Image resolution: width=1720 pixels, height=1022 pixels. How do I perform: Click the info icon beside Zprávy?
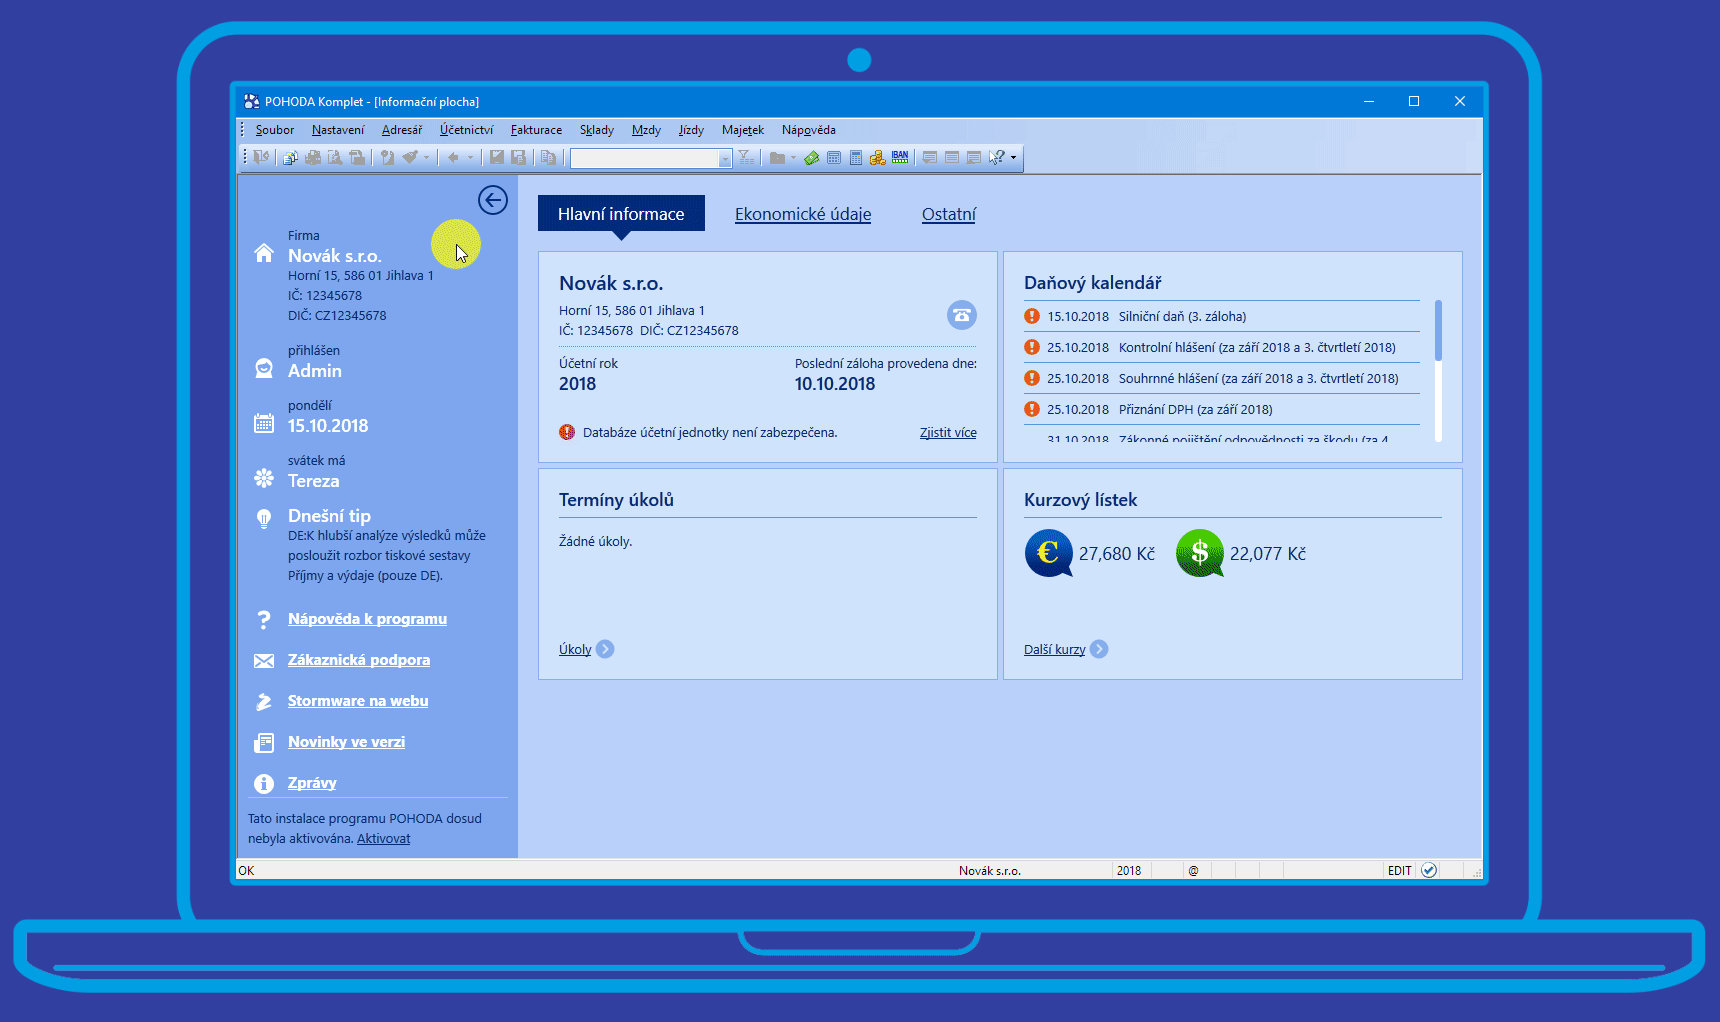(x=264, y=783)
